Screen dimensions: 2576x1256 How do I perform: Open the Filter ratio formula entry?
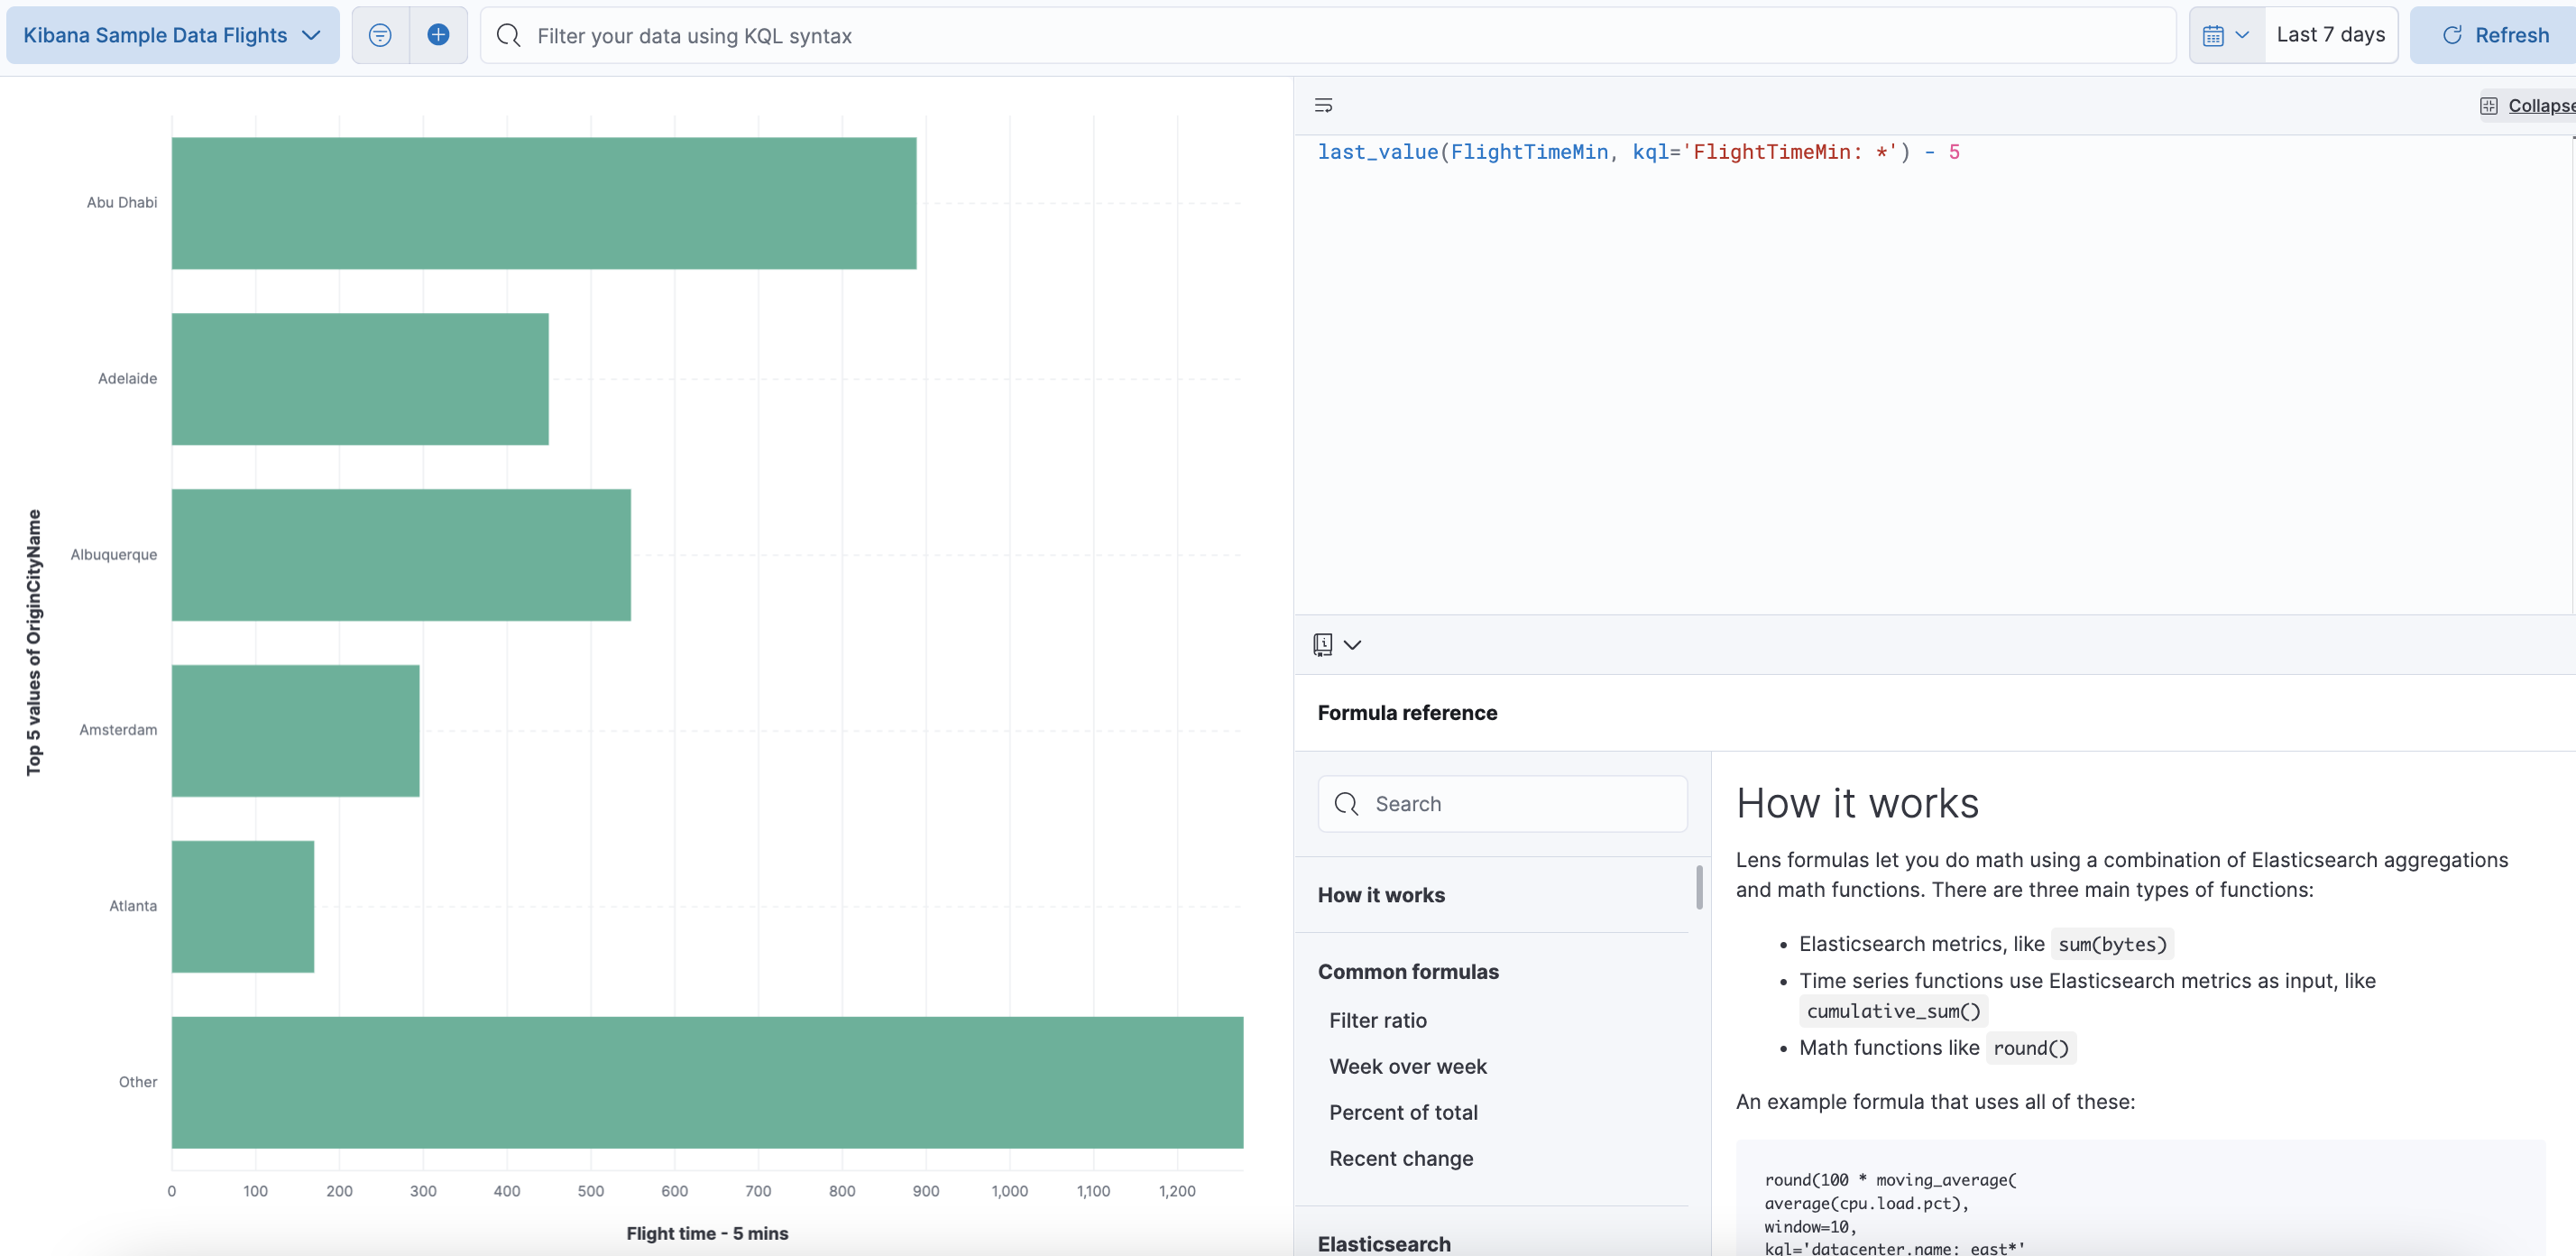1377,1020
